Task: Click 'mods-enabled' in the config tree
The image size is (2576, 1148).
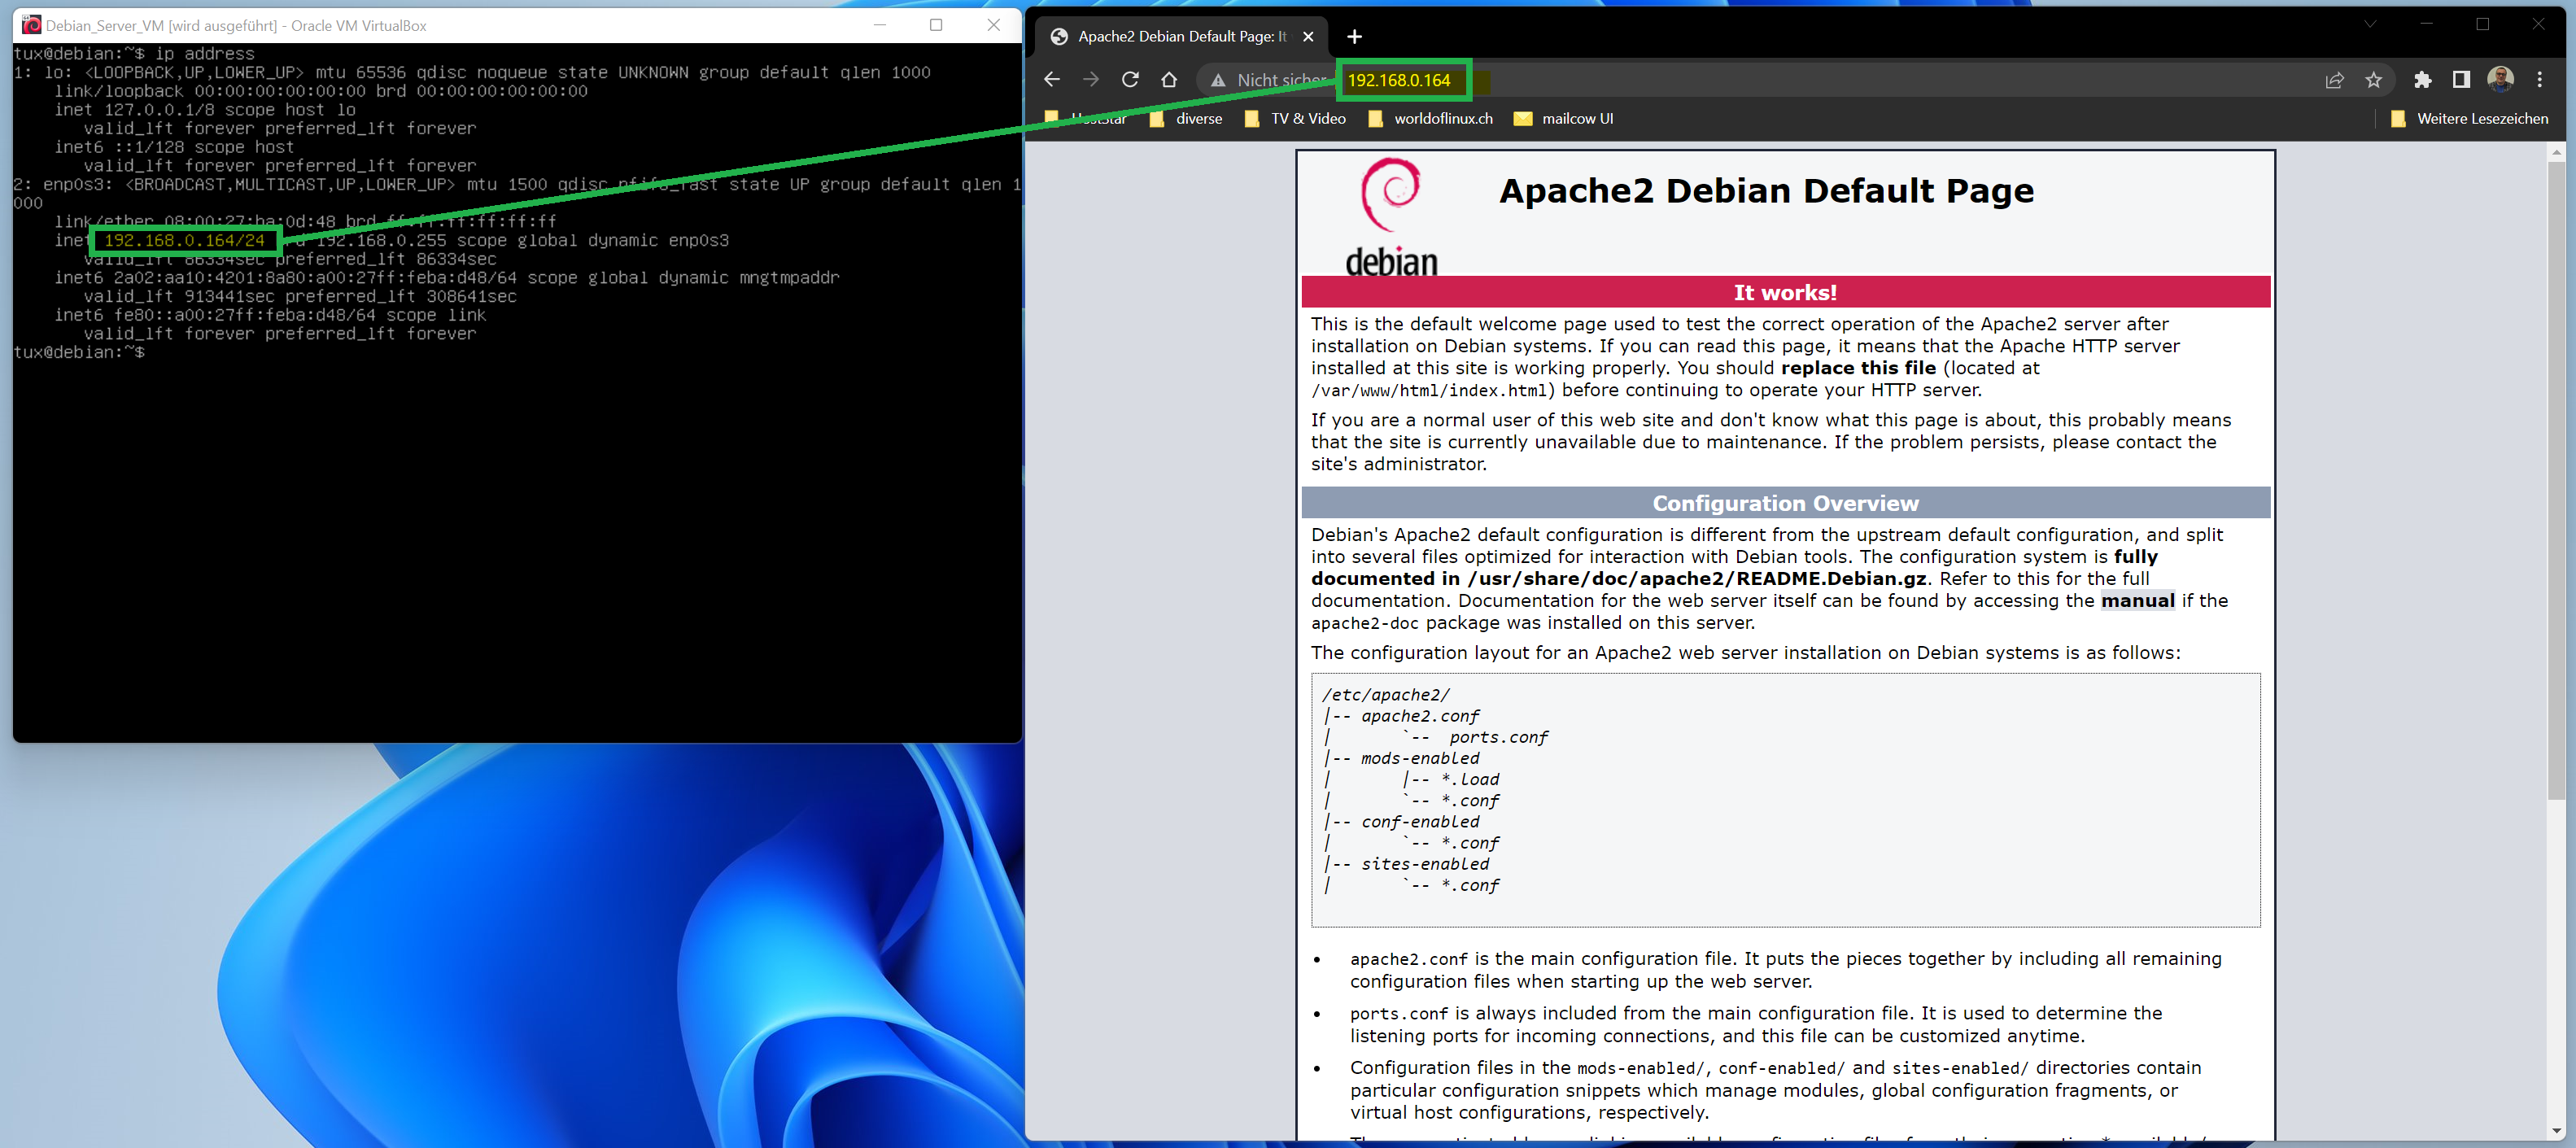Action: click(1419, 758)
